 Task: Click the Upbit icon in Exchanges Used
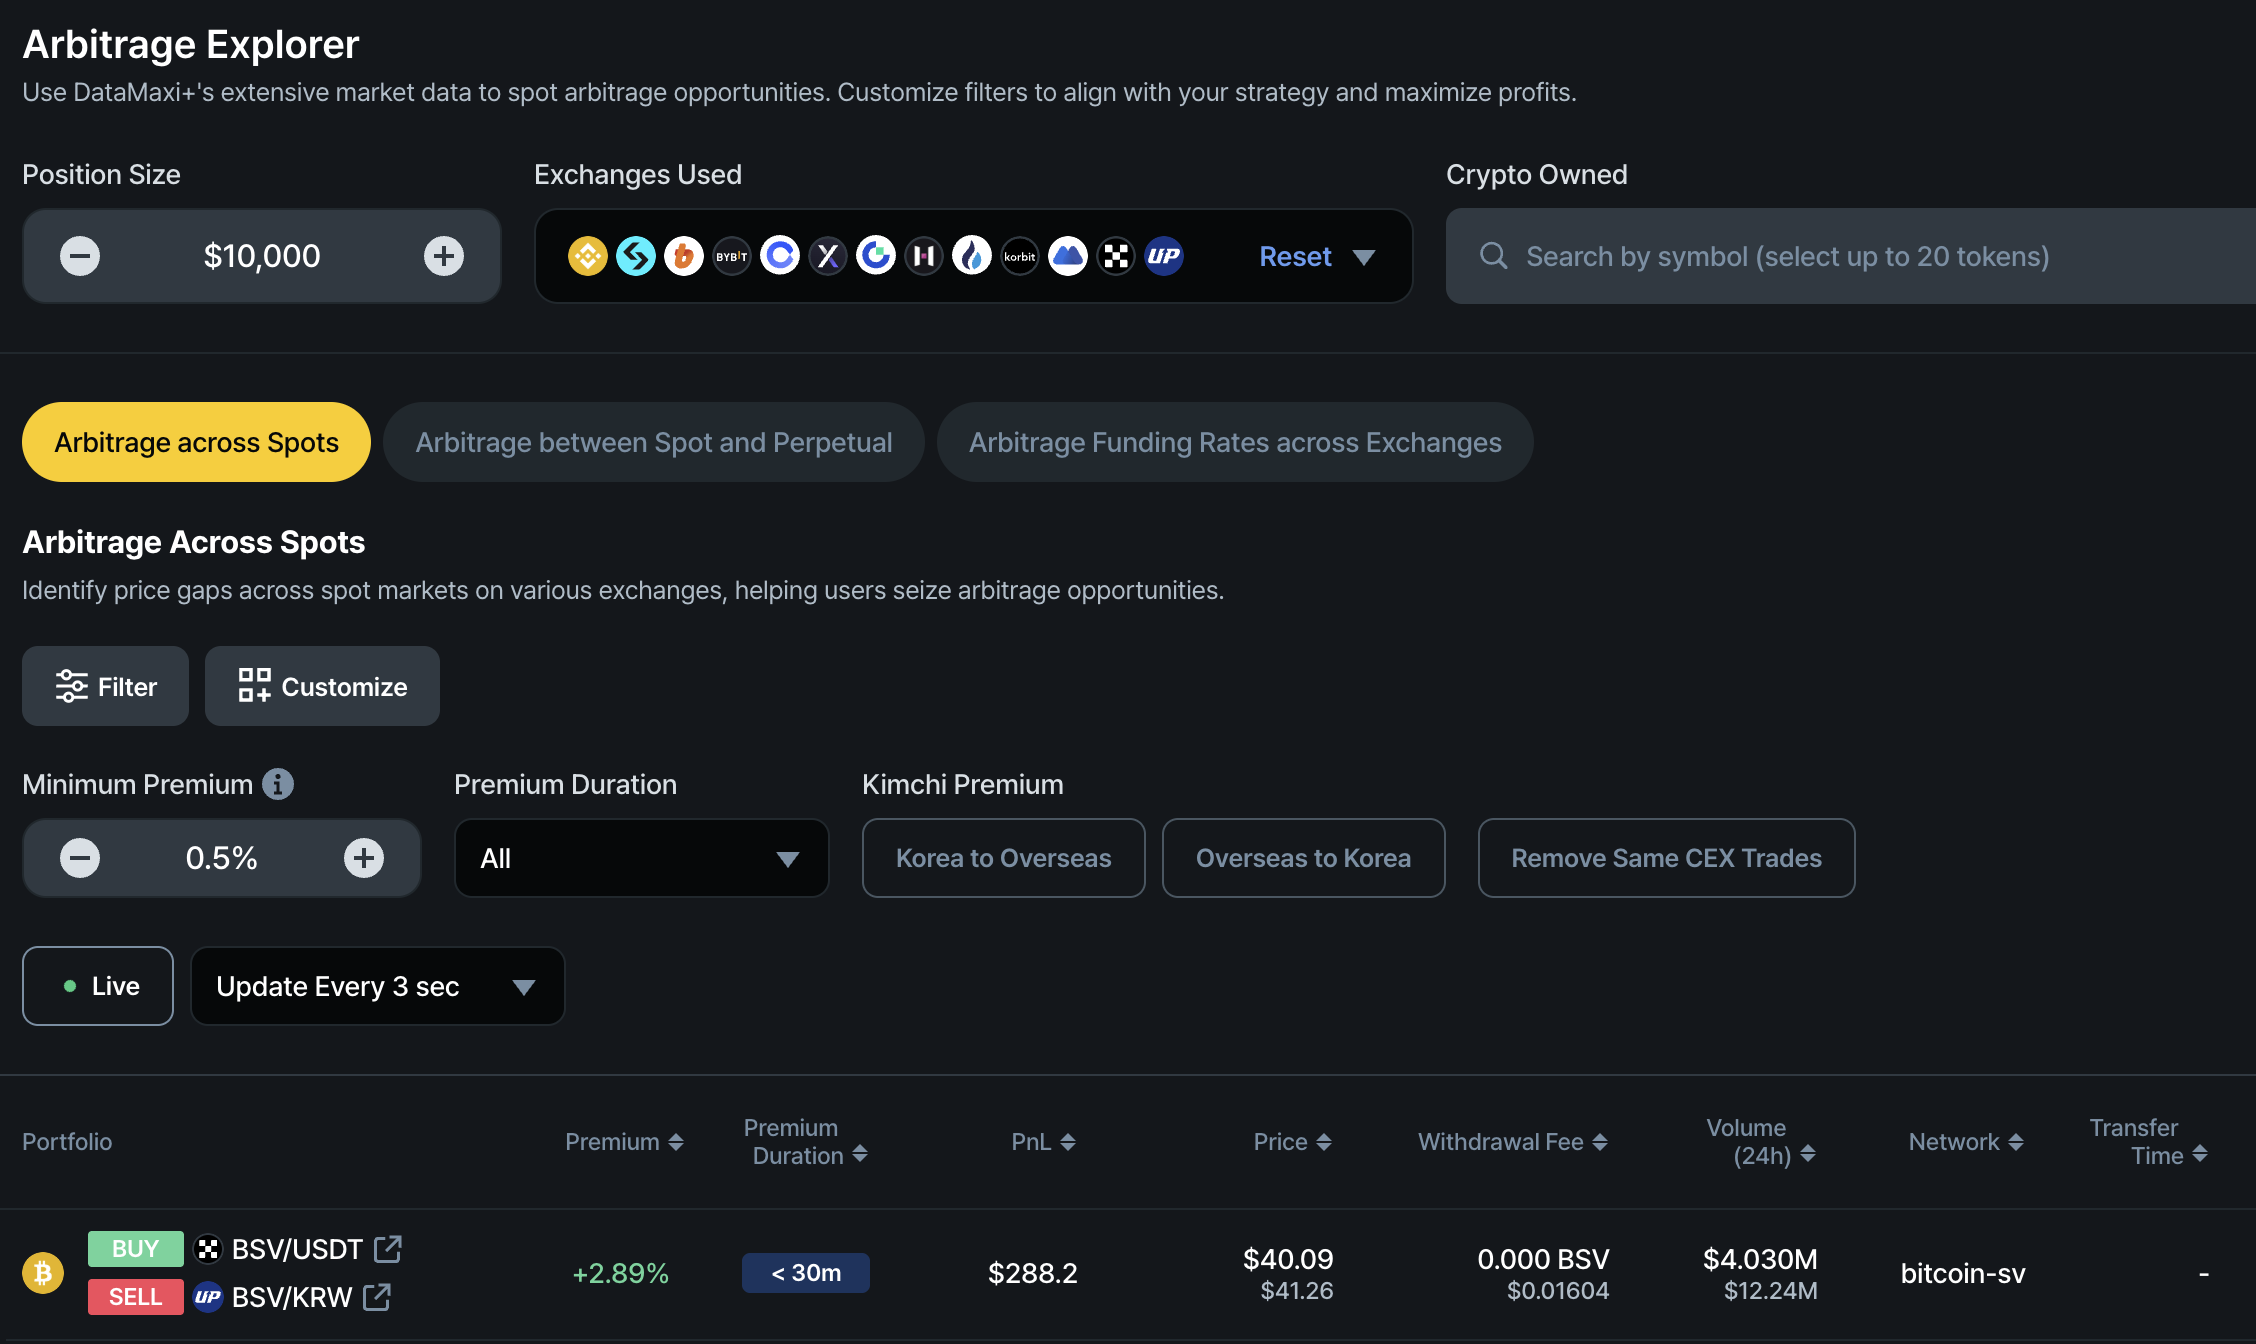coord(1164,256)
